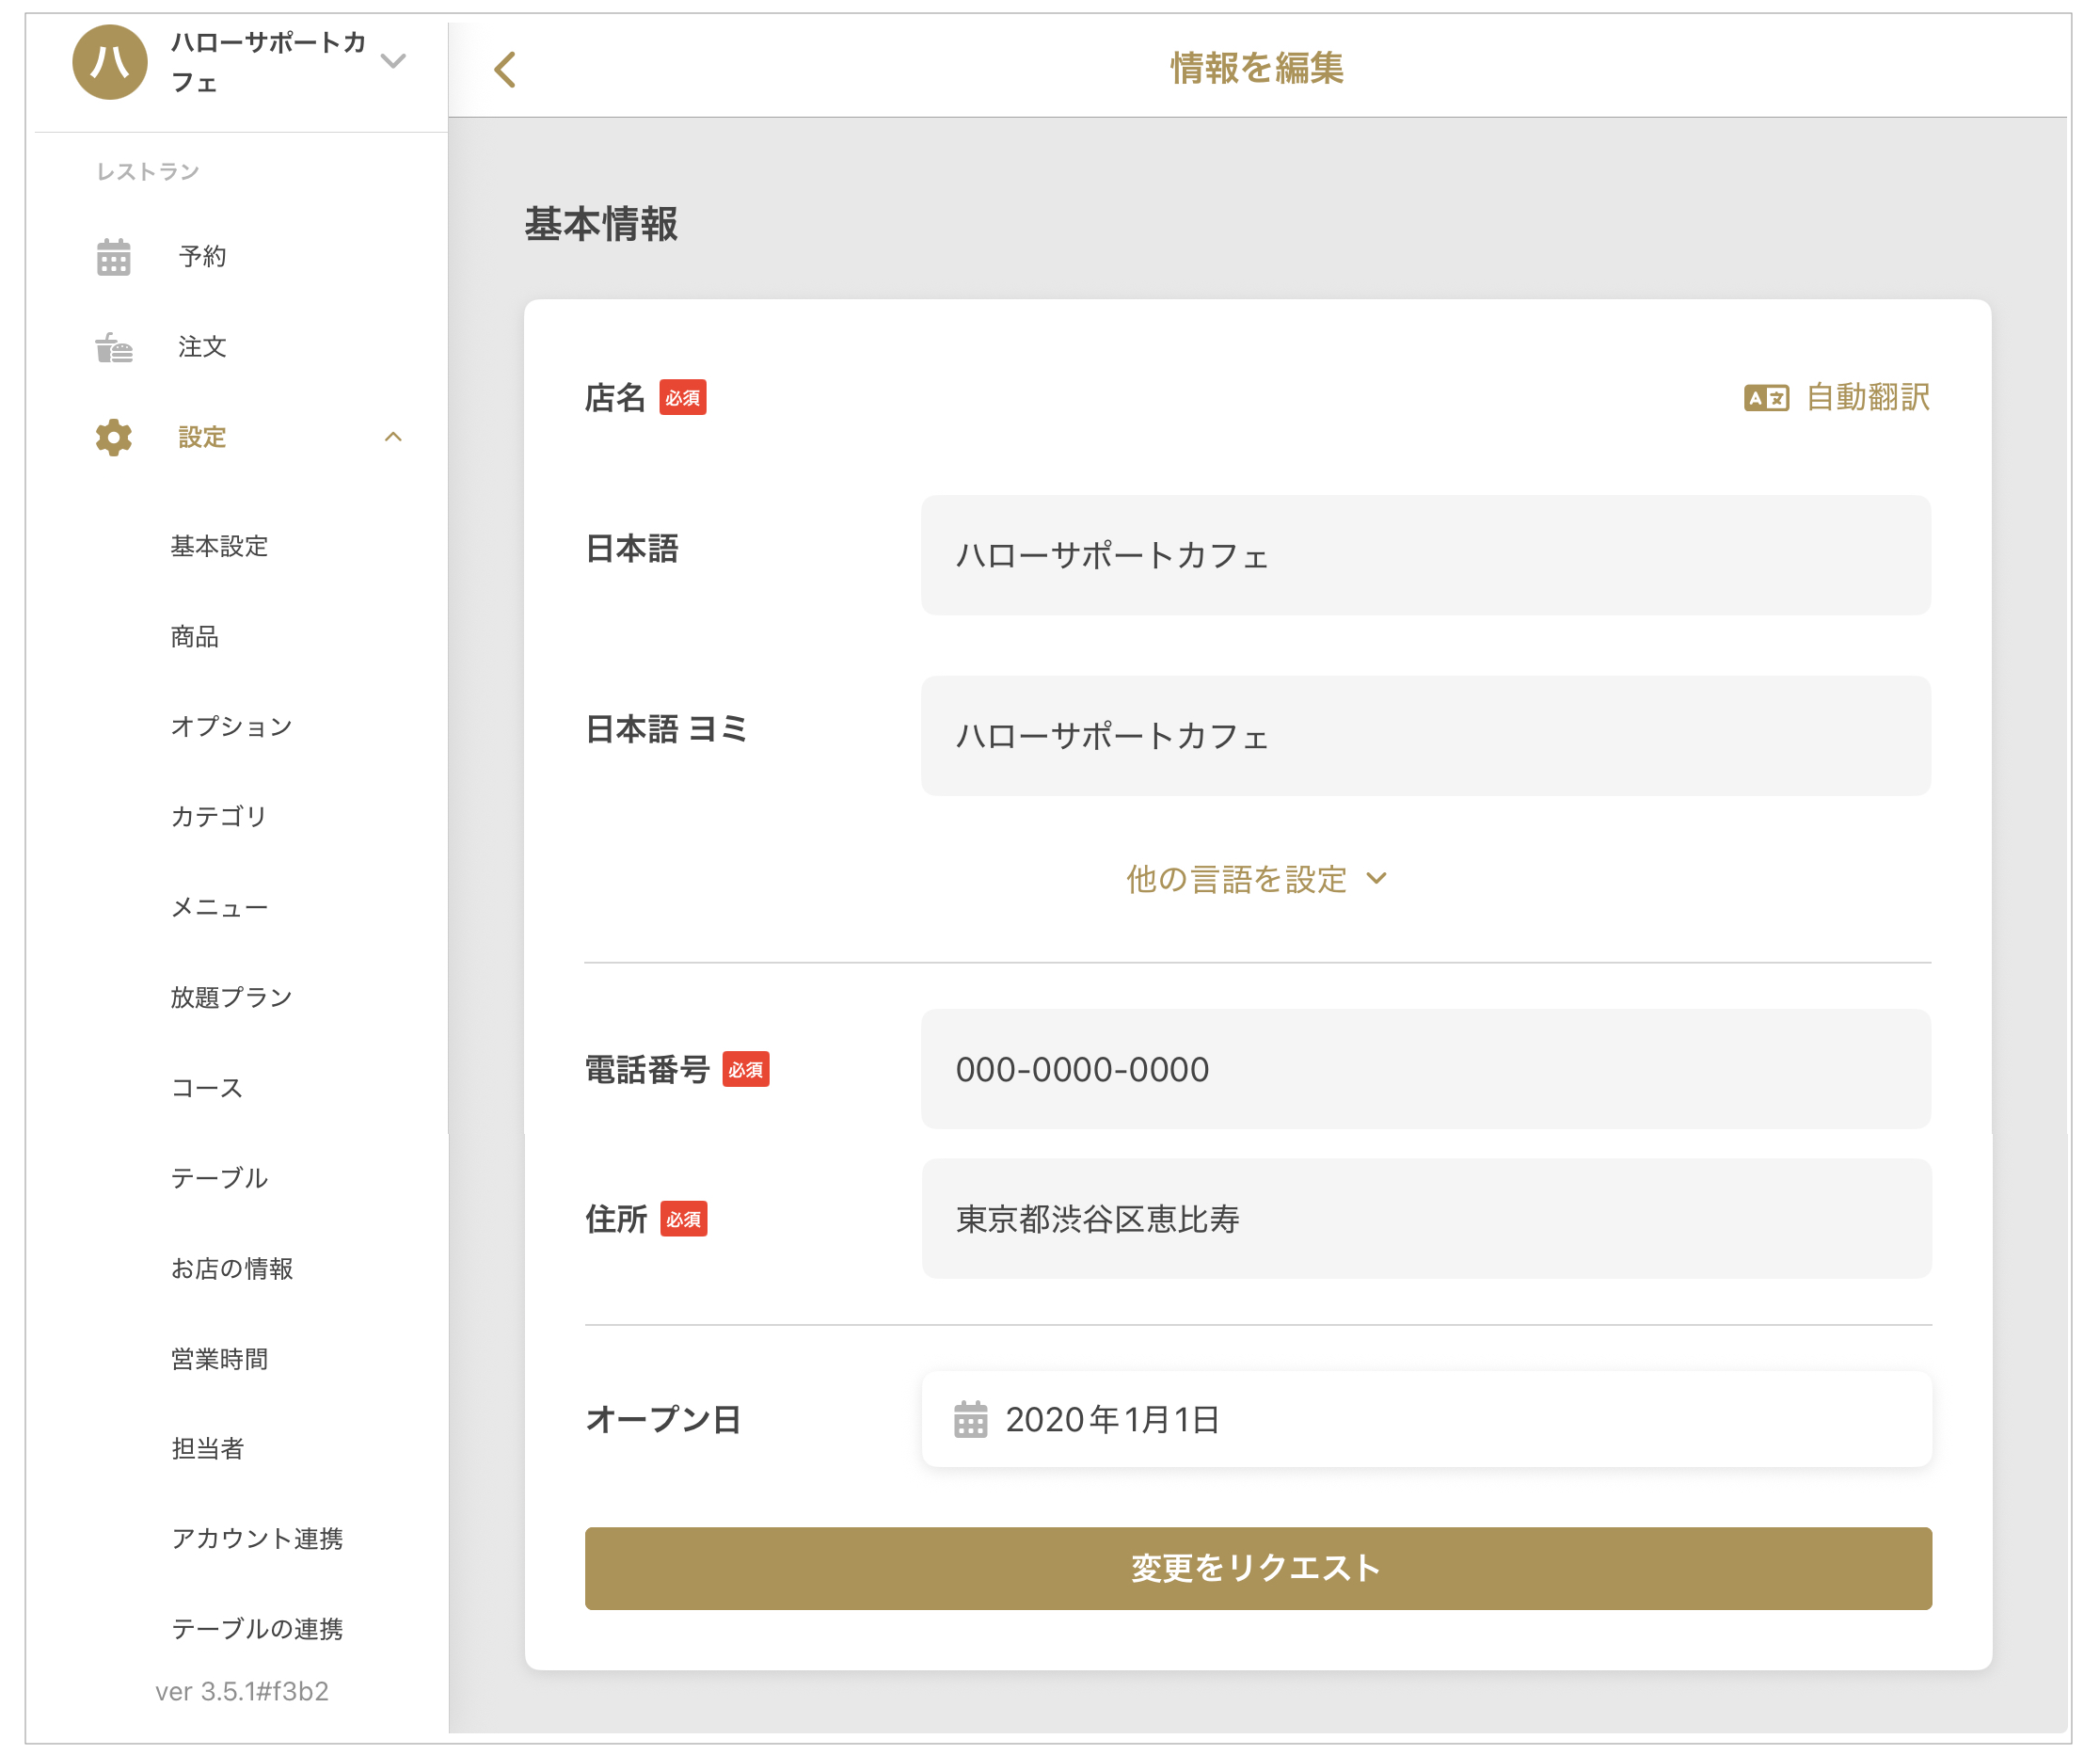The width and height of the screenshot is (2100, 1755).
Task: Click the 注文 food order icon
Action: pos(113,347)
